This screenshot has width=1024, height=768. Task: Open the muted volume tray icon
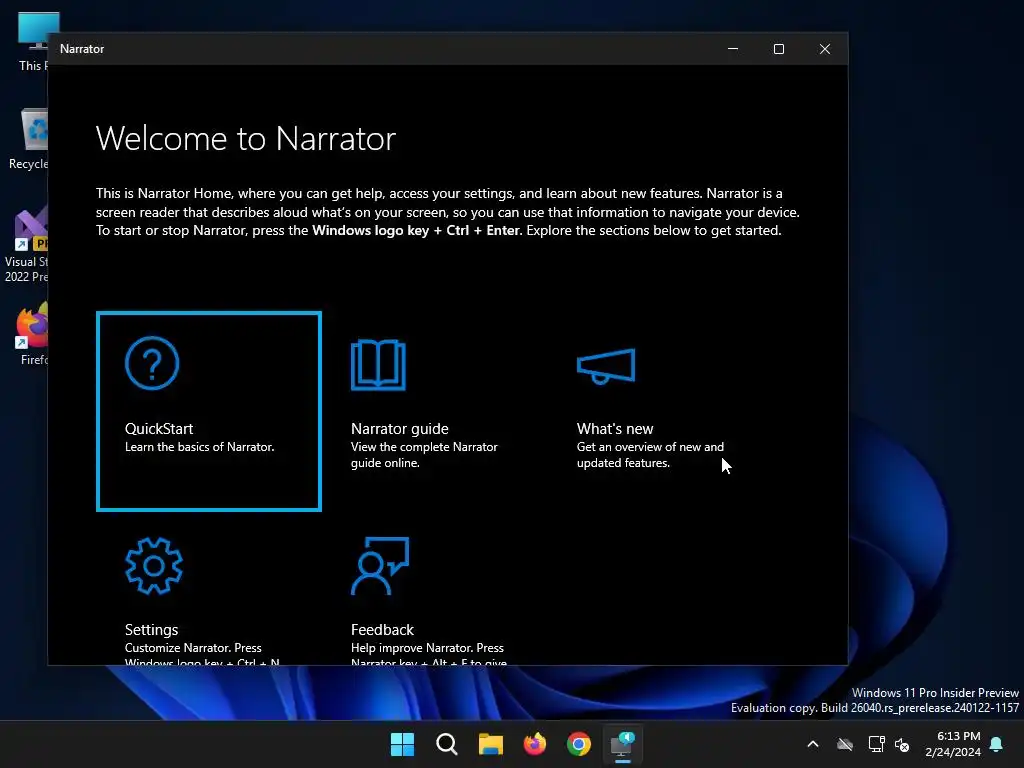tap(902, 744)
